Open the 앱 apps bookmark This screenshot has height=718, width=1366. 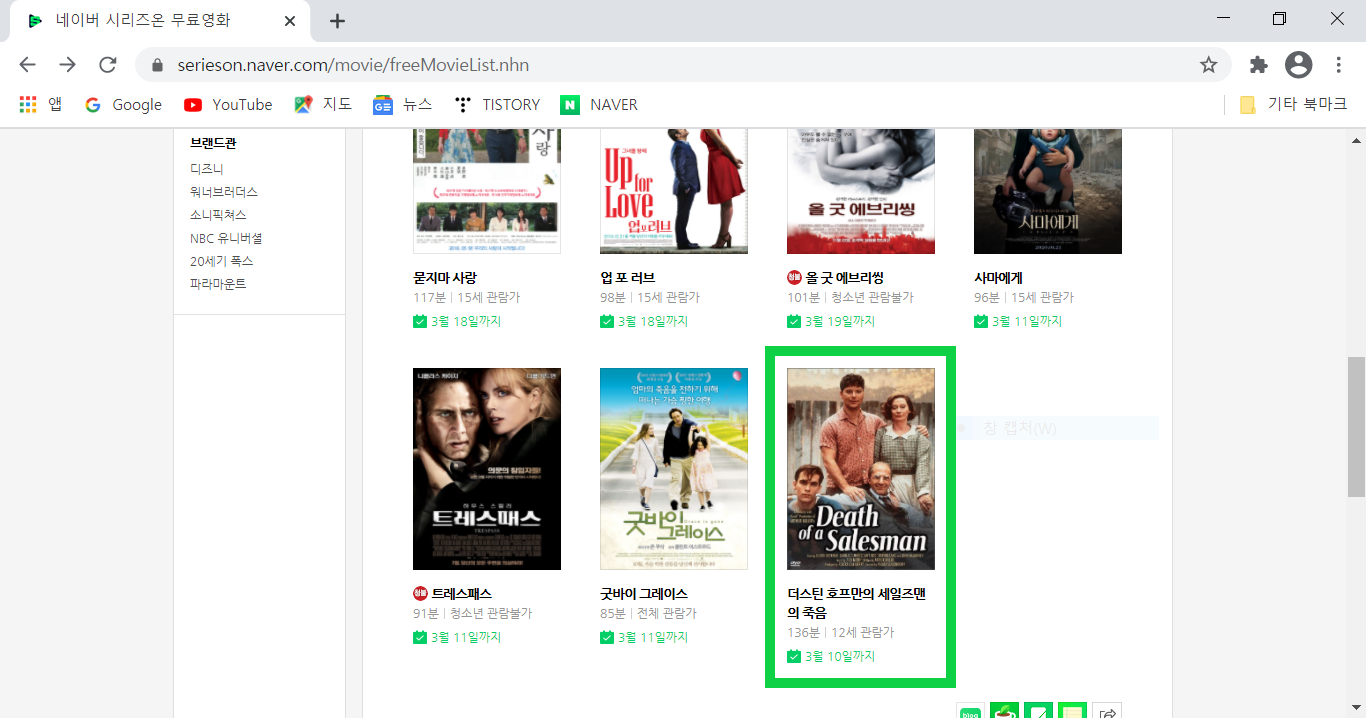coord(41,104)
